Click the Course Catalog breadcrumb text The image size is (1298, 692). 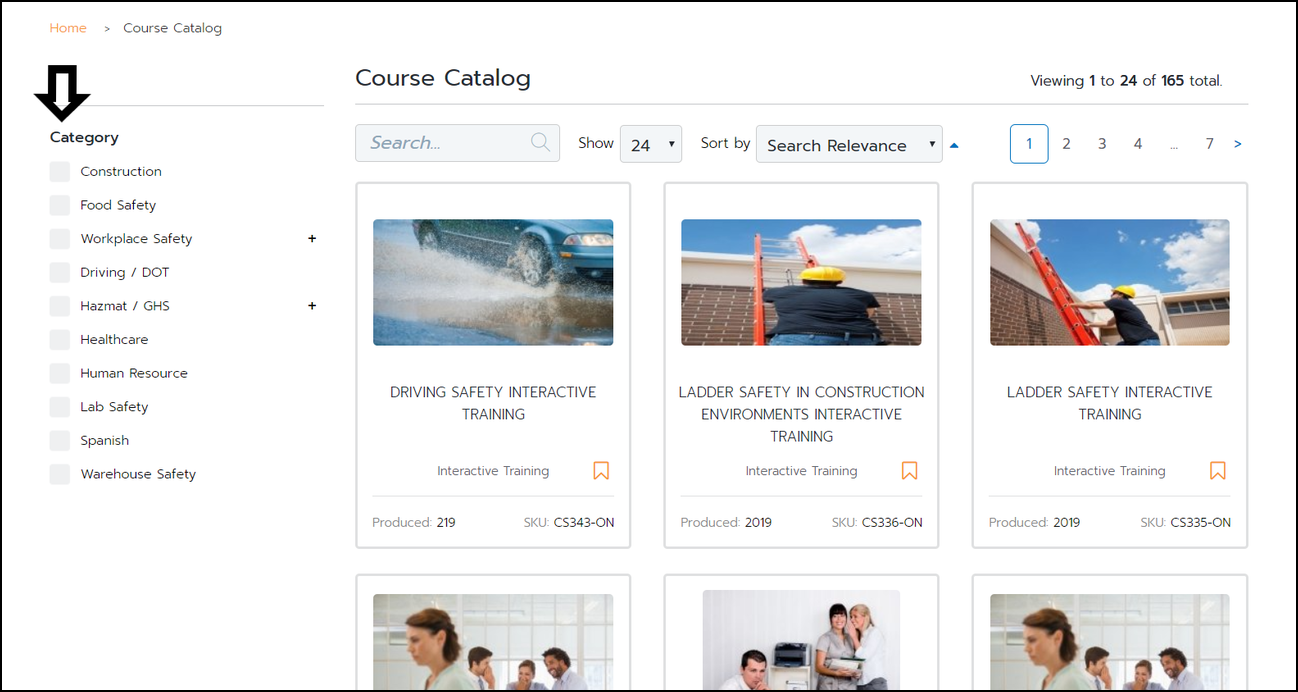[x=172, y=28]
